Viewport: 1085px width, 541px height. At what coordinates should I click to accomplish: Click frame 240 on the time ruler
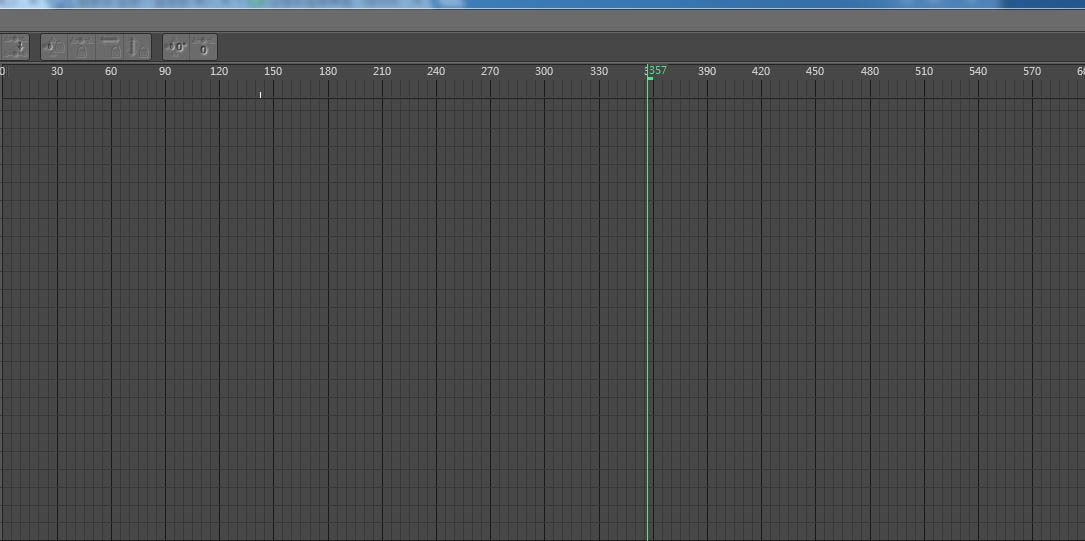pos(436,71)
